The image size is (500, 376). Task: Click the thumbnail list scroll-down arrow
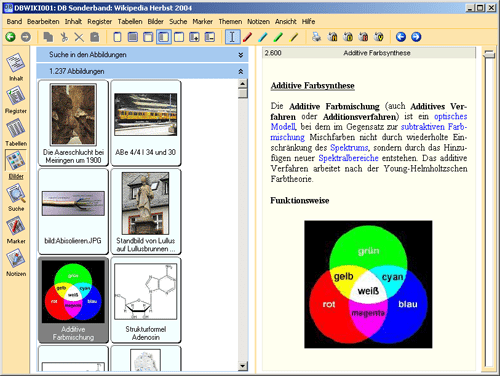point(243,366)
